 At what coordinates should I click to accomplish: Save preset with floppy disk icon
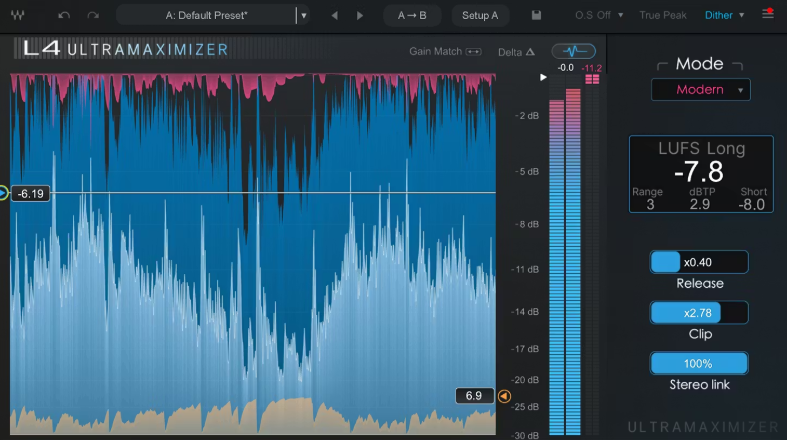click(536, 15)
